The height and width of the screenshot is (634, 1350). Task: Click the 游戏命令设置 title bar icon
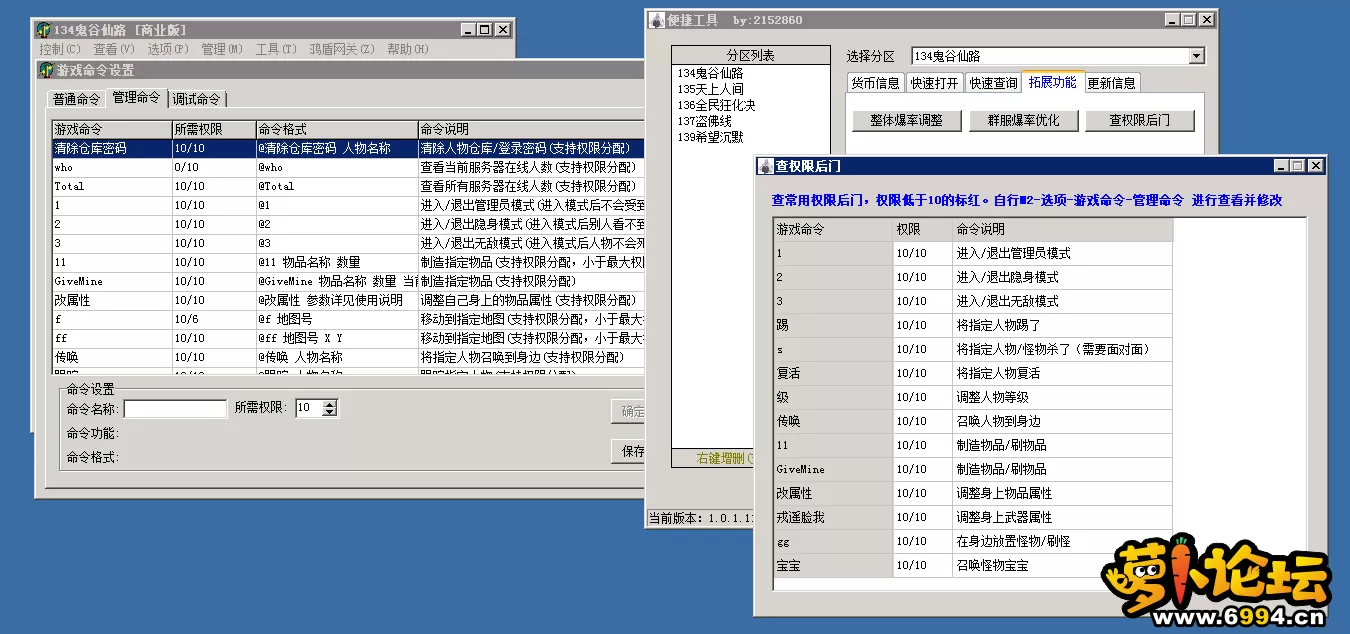coord(46,70)
